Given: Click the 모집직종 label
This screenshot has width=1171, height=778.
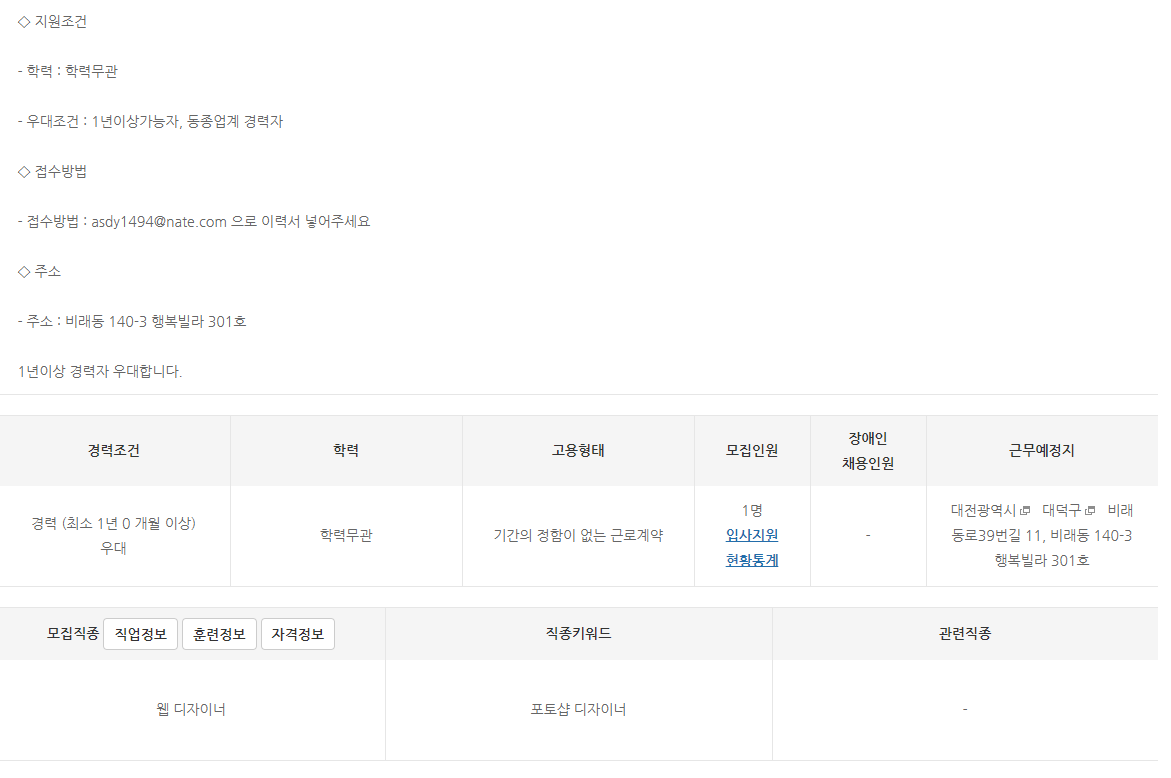Looking at the screenshot, I should (x=72, y=634).
